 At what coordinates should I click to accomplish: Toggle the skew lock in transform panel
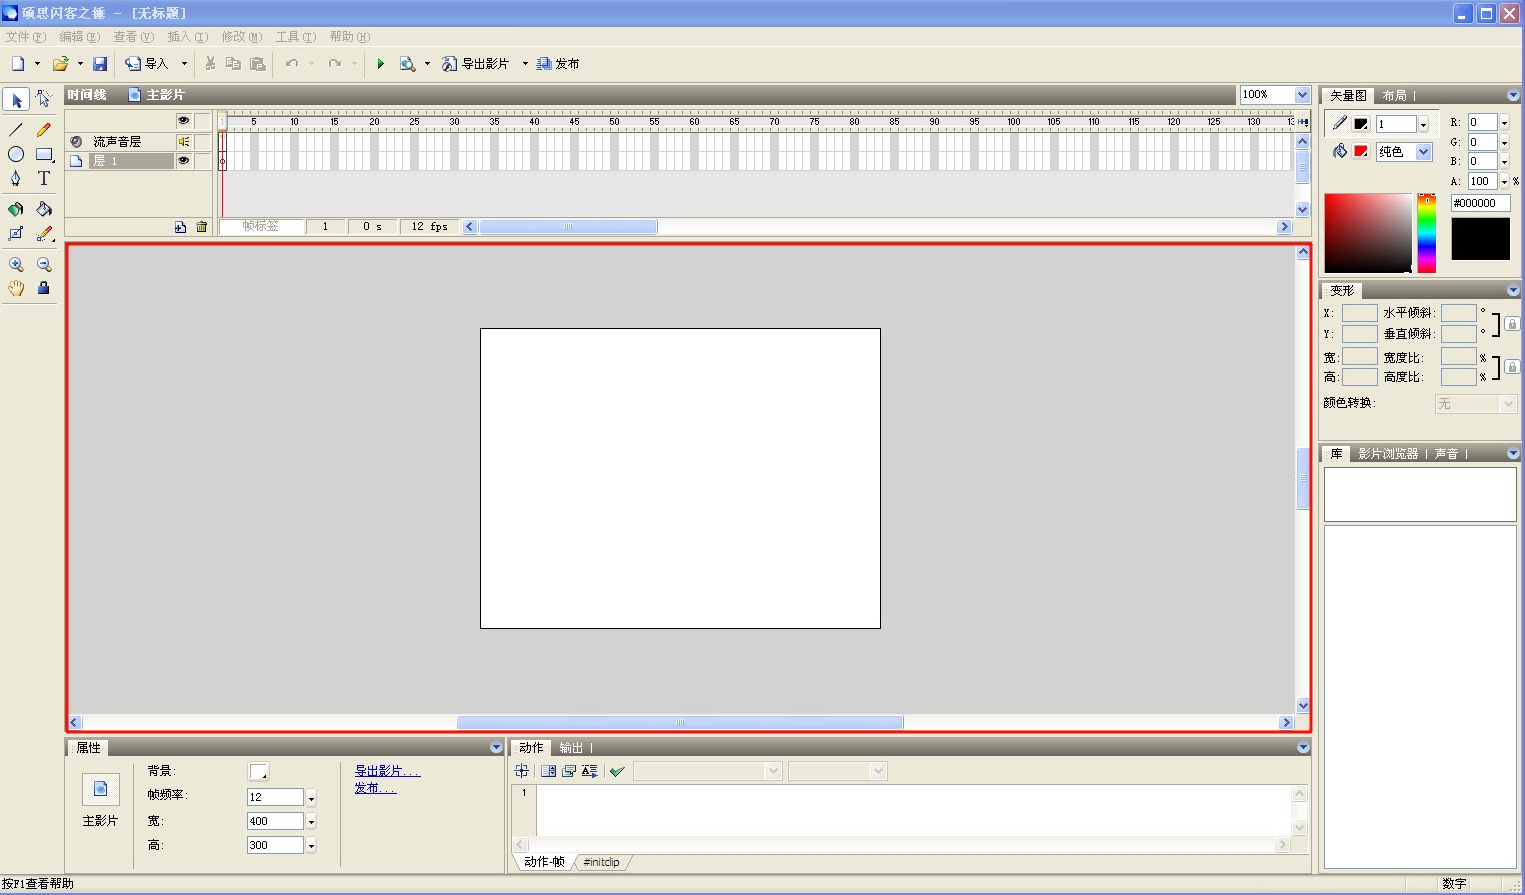coord(1512,324)
